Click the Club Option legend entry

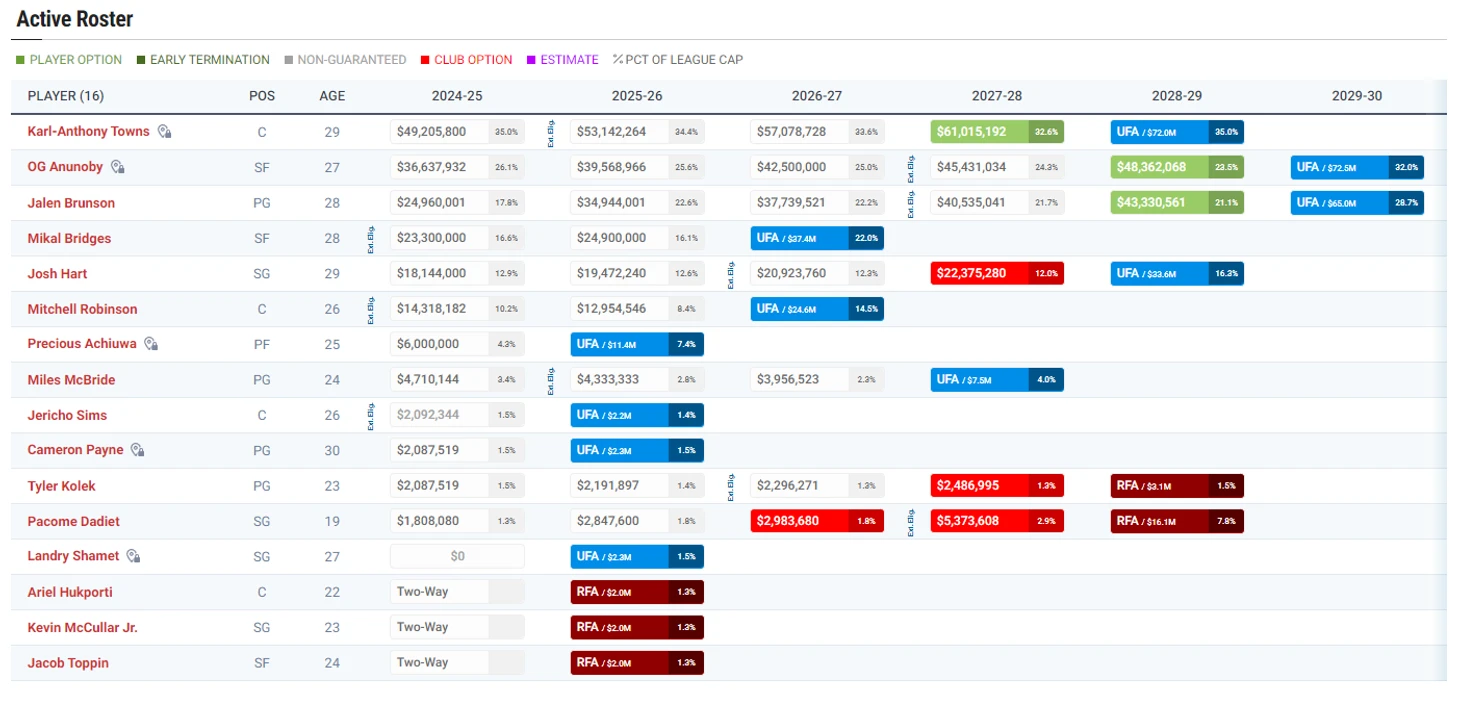coord(467,60)
